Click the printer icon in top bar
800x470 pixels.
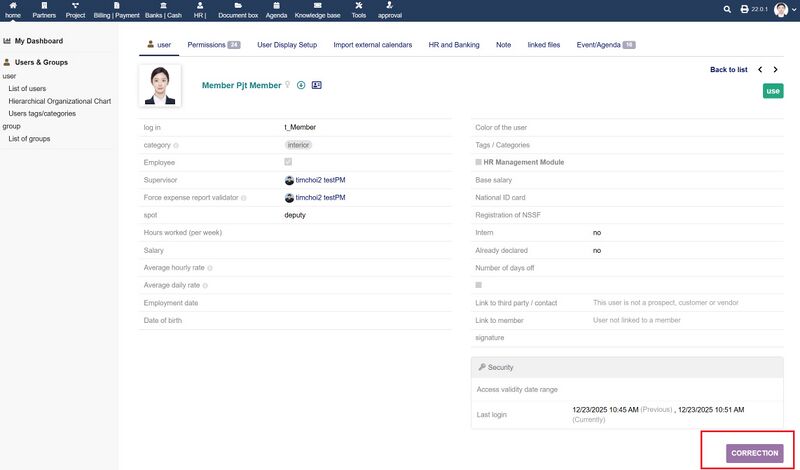coord(744,9)
